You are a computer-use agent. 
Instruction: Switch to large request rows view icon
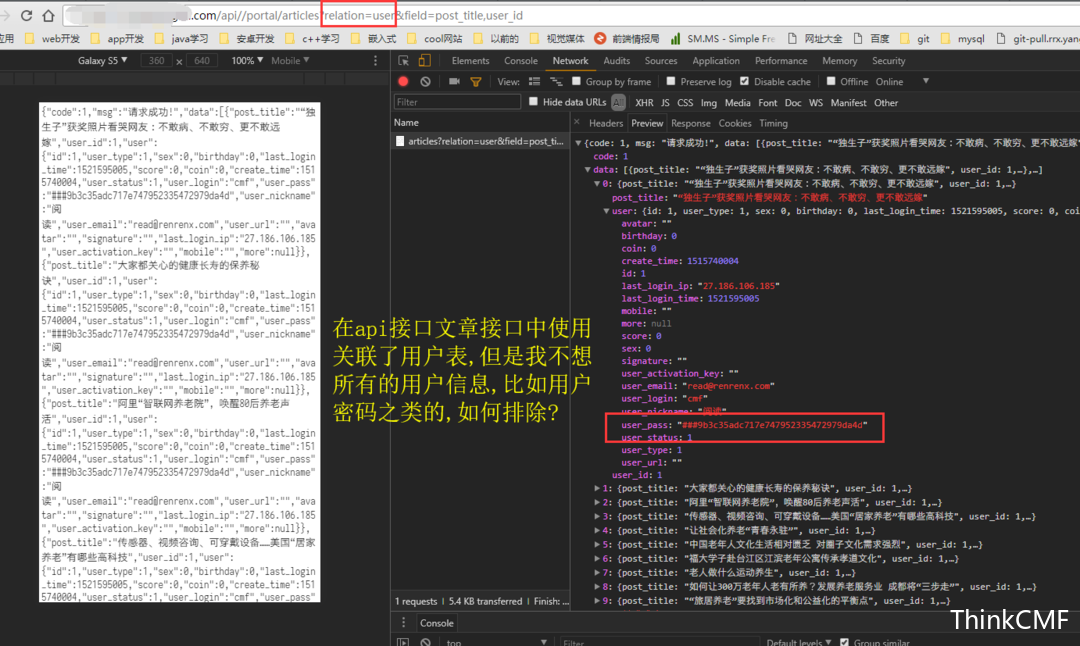[x=534, y=81]
